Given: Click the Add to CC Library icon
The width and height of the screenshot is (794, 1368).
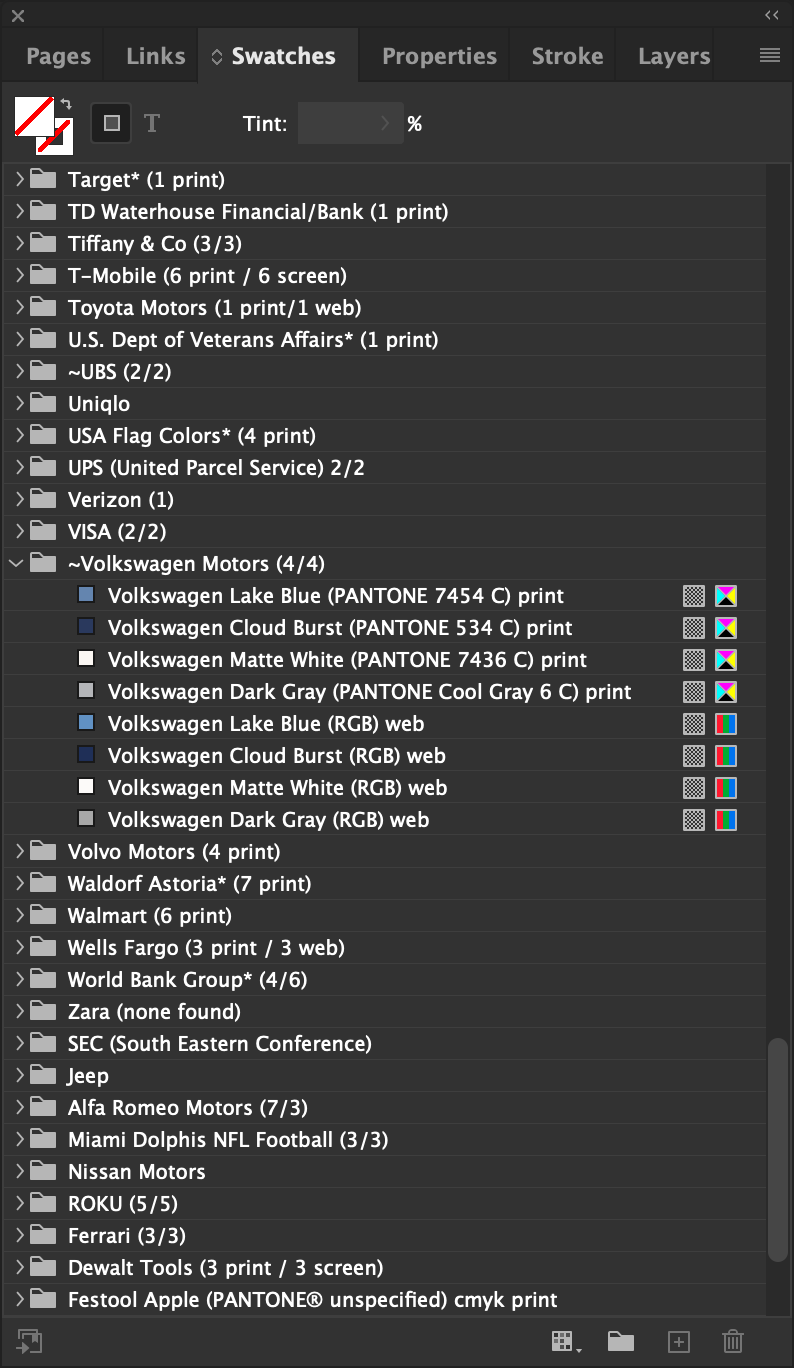Looking at the screenshot, I should 31,1341.
